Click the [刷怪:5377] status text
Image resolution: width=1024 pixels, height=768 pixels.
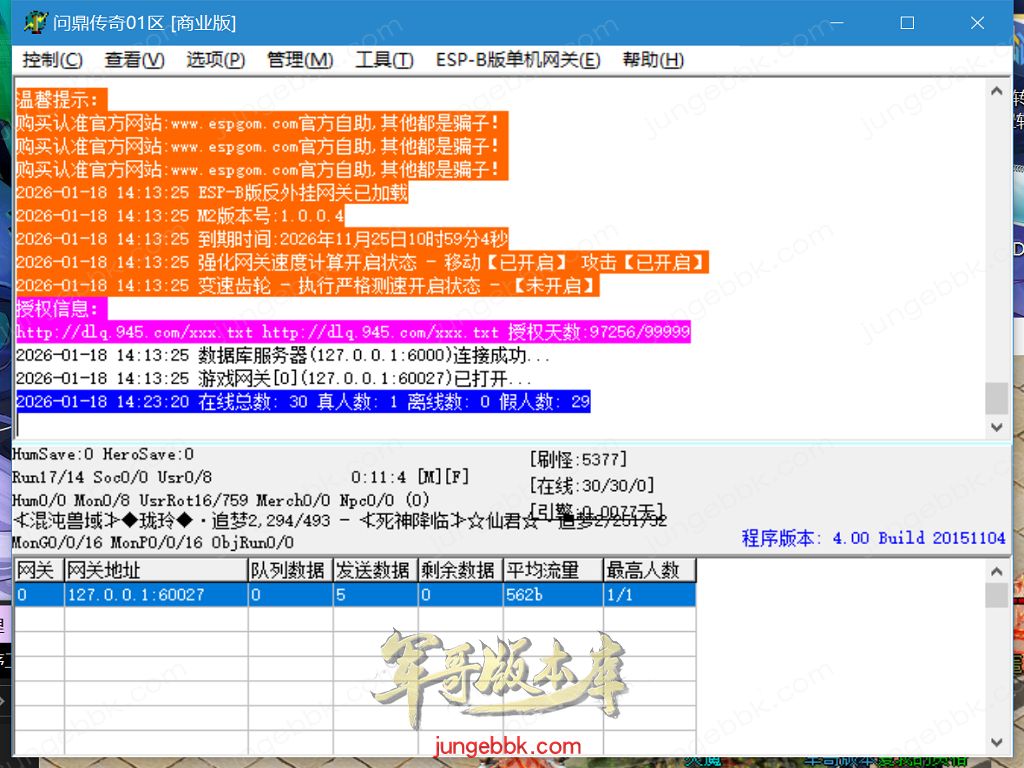[579, 460]
